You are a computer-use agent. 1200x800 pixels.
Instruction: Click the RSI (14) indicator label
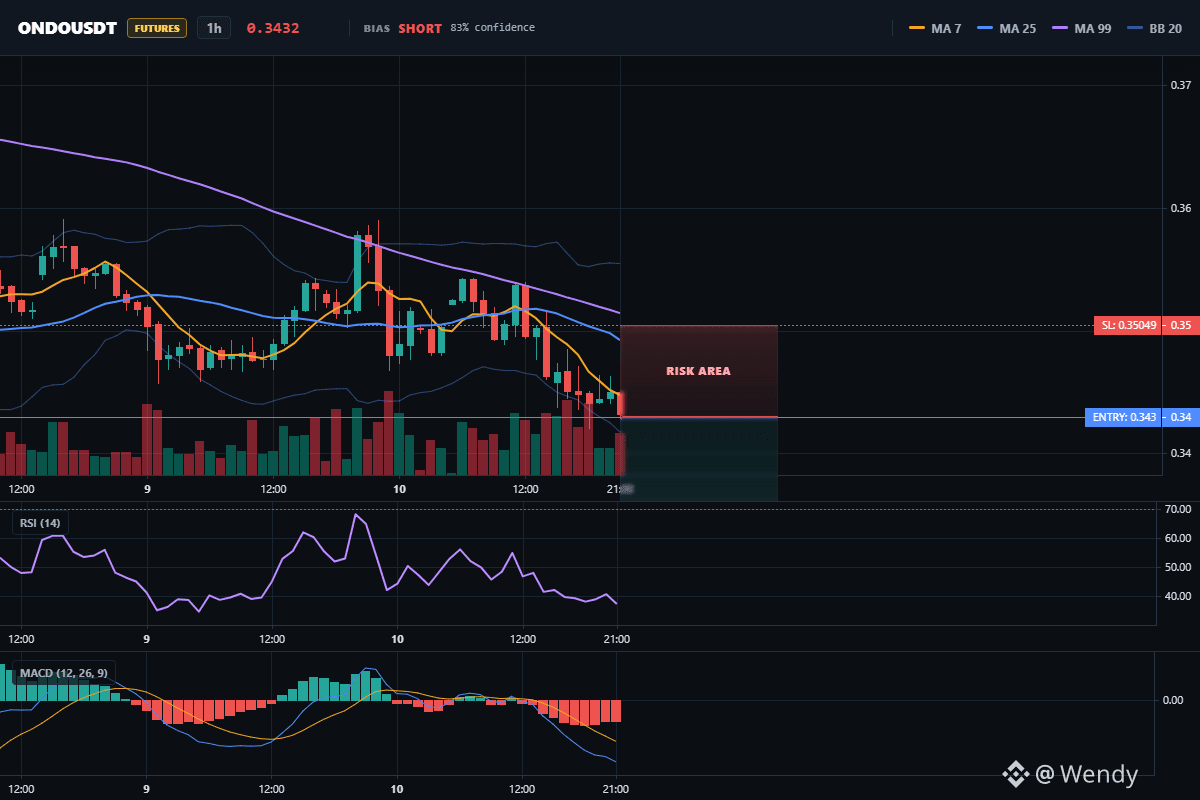coord(42,523)
